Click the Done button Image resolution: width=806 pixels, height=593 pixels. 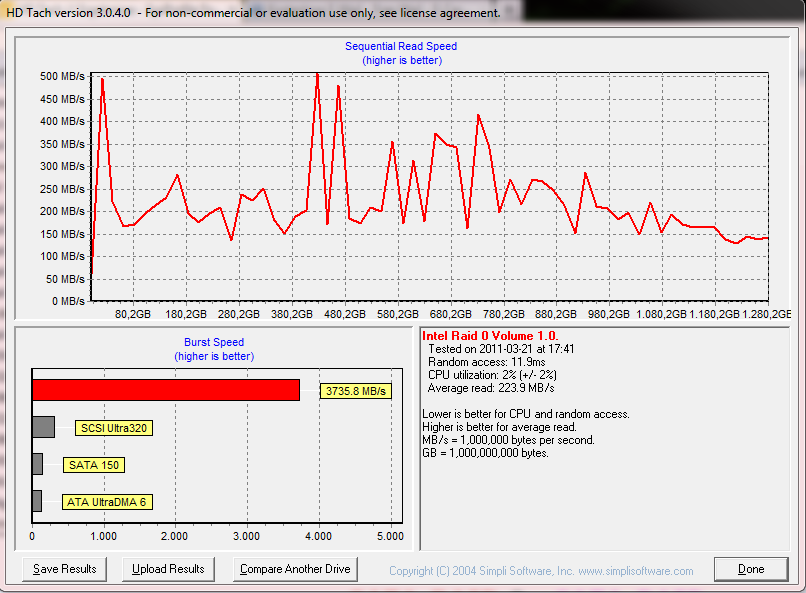(x=751, y=569)
